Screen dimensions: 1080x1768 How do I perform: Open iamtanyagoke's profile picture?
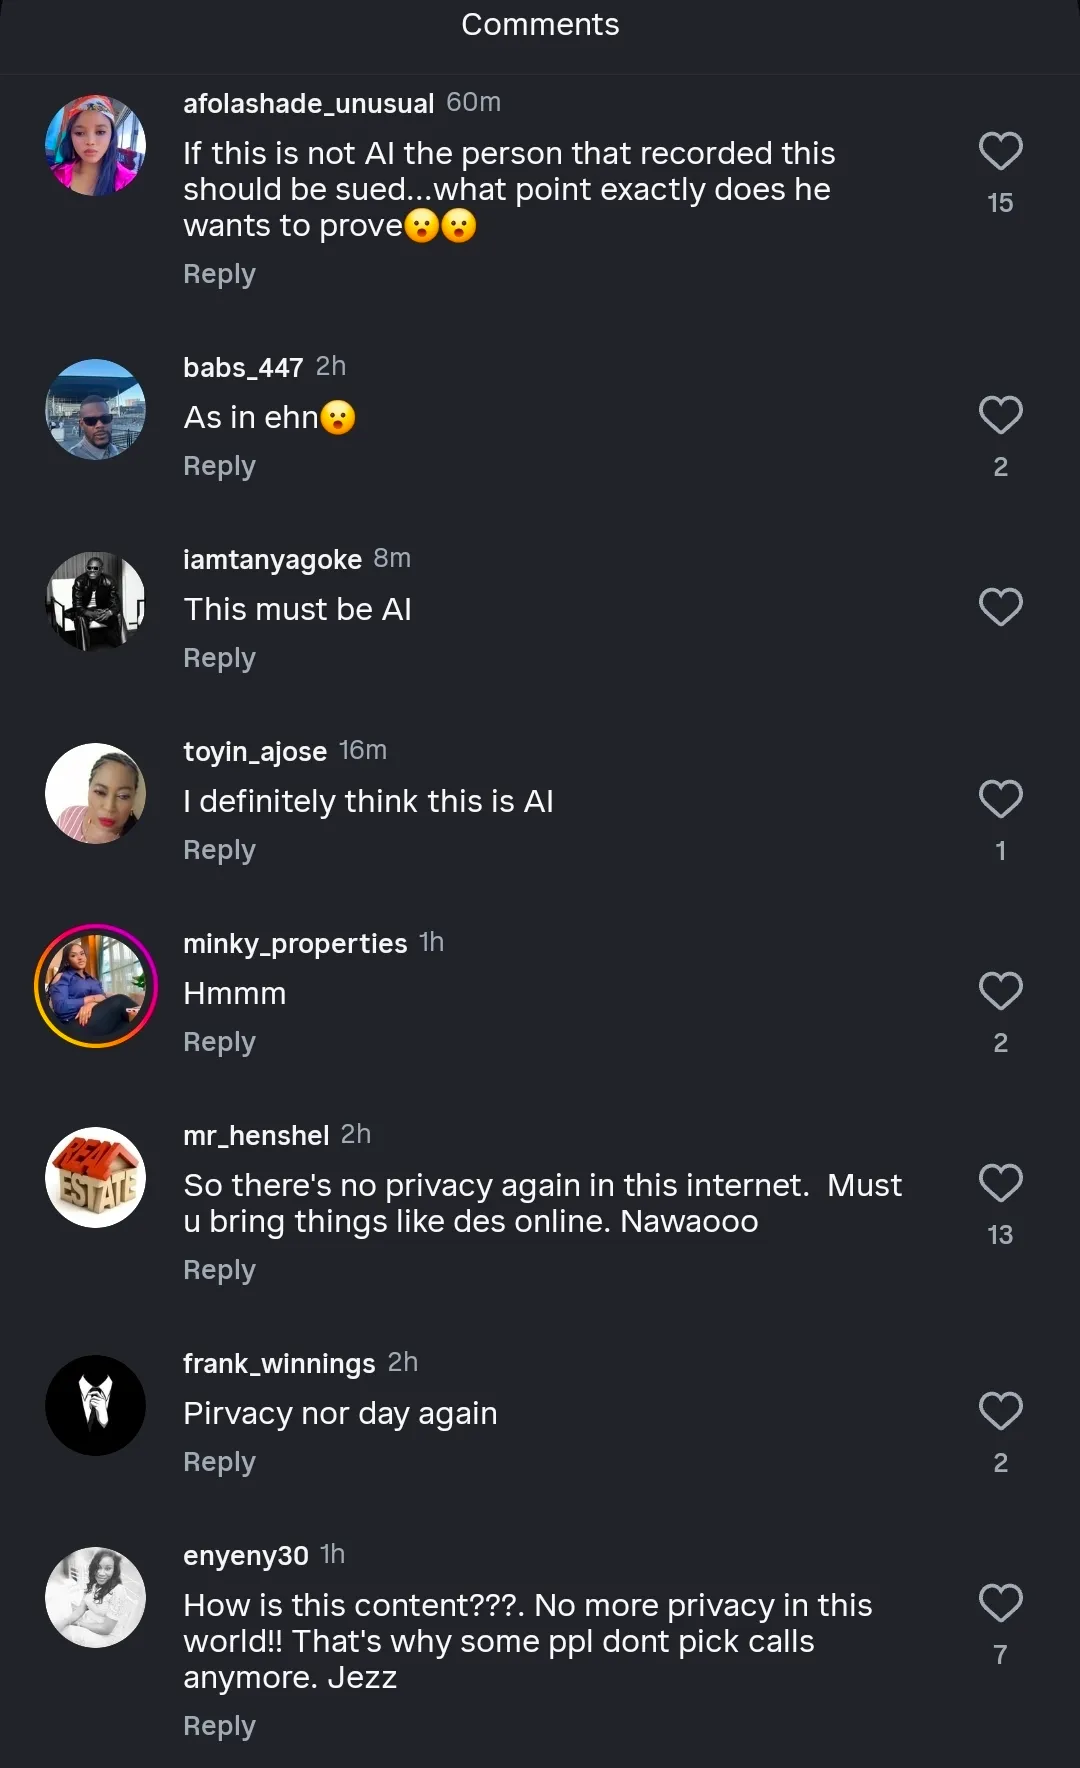click(96, 601)
